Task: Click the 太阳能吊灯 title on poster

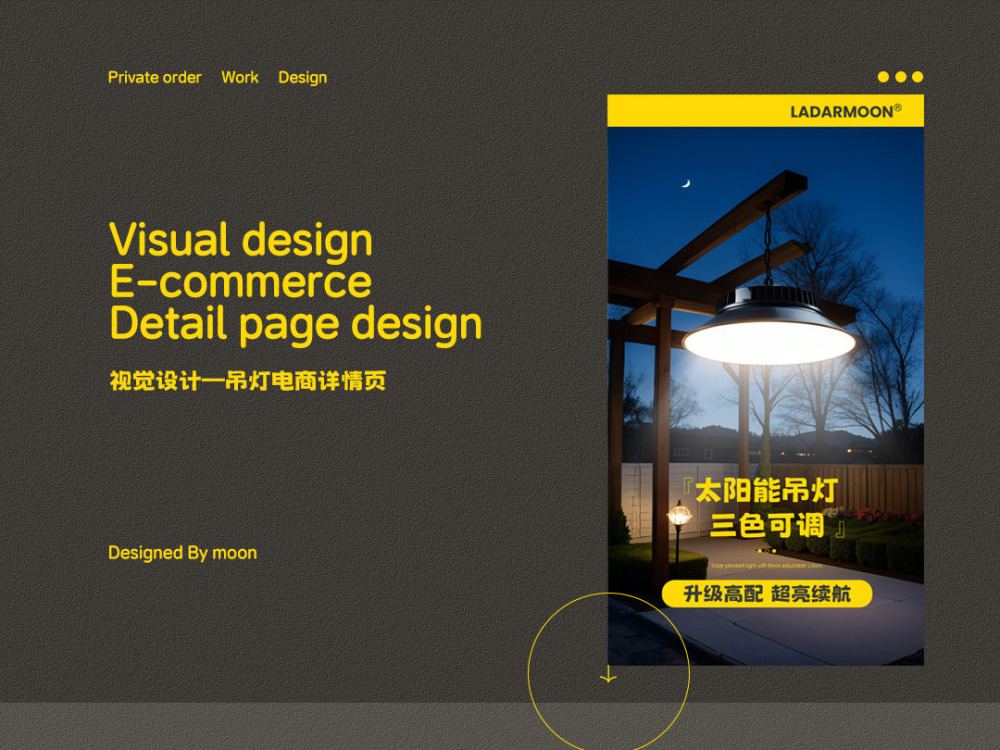Action: (x=766, y=491)
